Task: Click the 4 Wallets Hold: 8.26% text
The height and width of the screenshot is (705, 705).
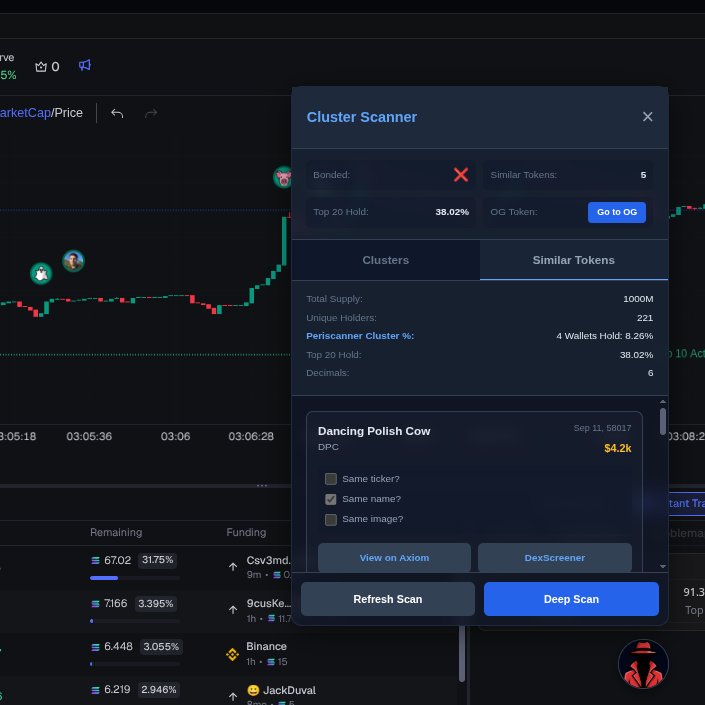Action: coord(604,336)
